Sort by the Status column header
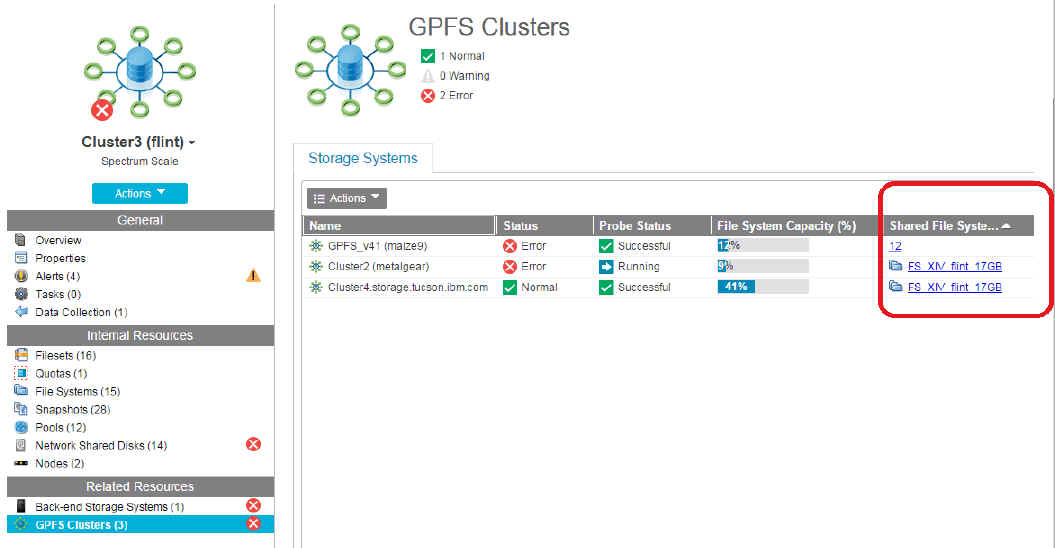This screenshot has height=548, width=1055. tap(544, 226)
